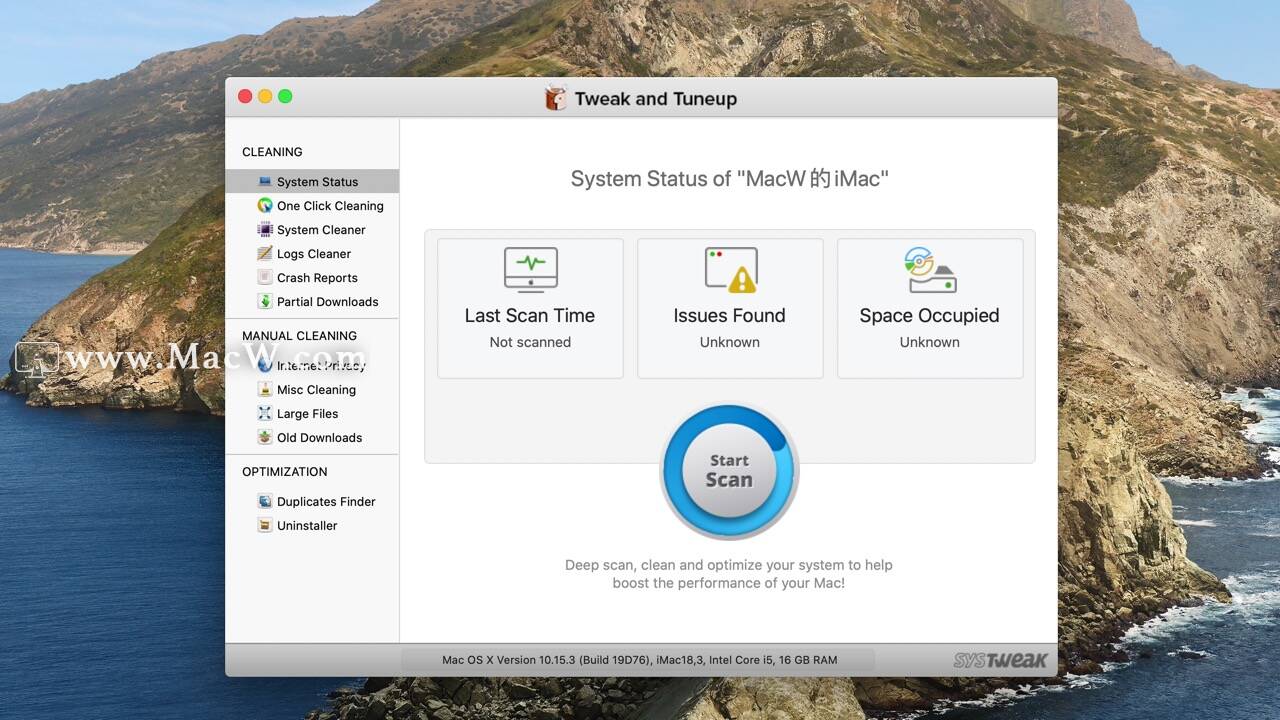Start the system scan
The height and width of the screenshot is (720, 1280).
click(x=729, y=471)
